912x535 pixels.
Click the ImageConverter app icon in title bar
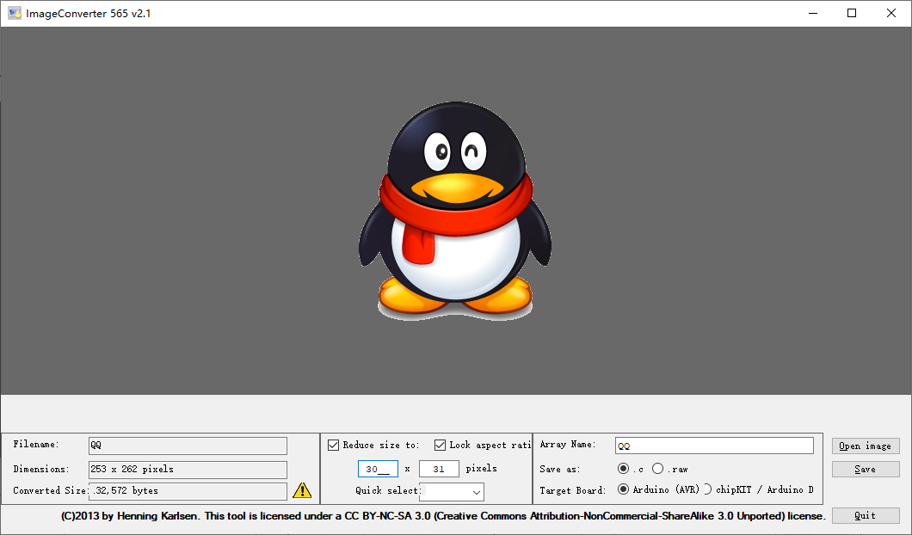pyautogui.click(x=15, y=13)
